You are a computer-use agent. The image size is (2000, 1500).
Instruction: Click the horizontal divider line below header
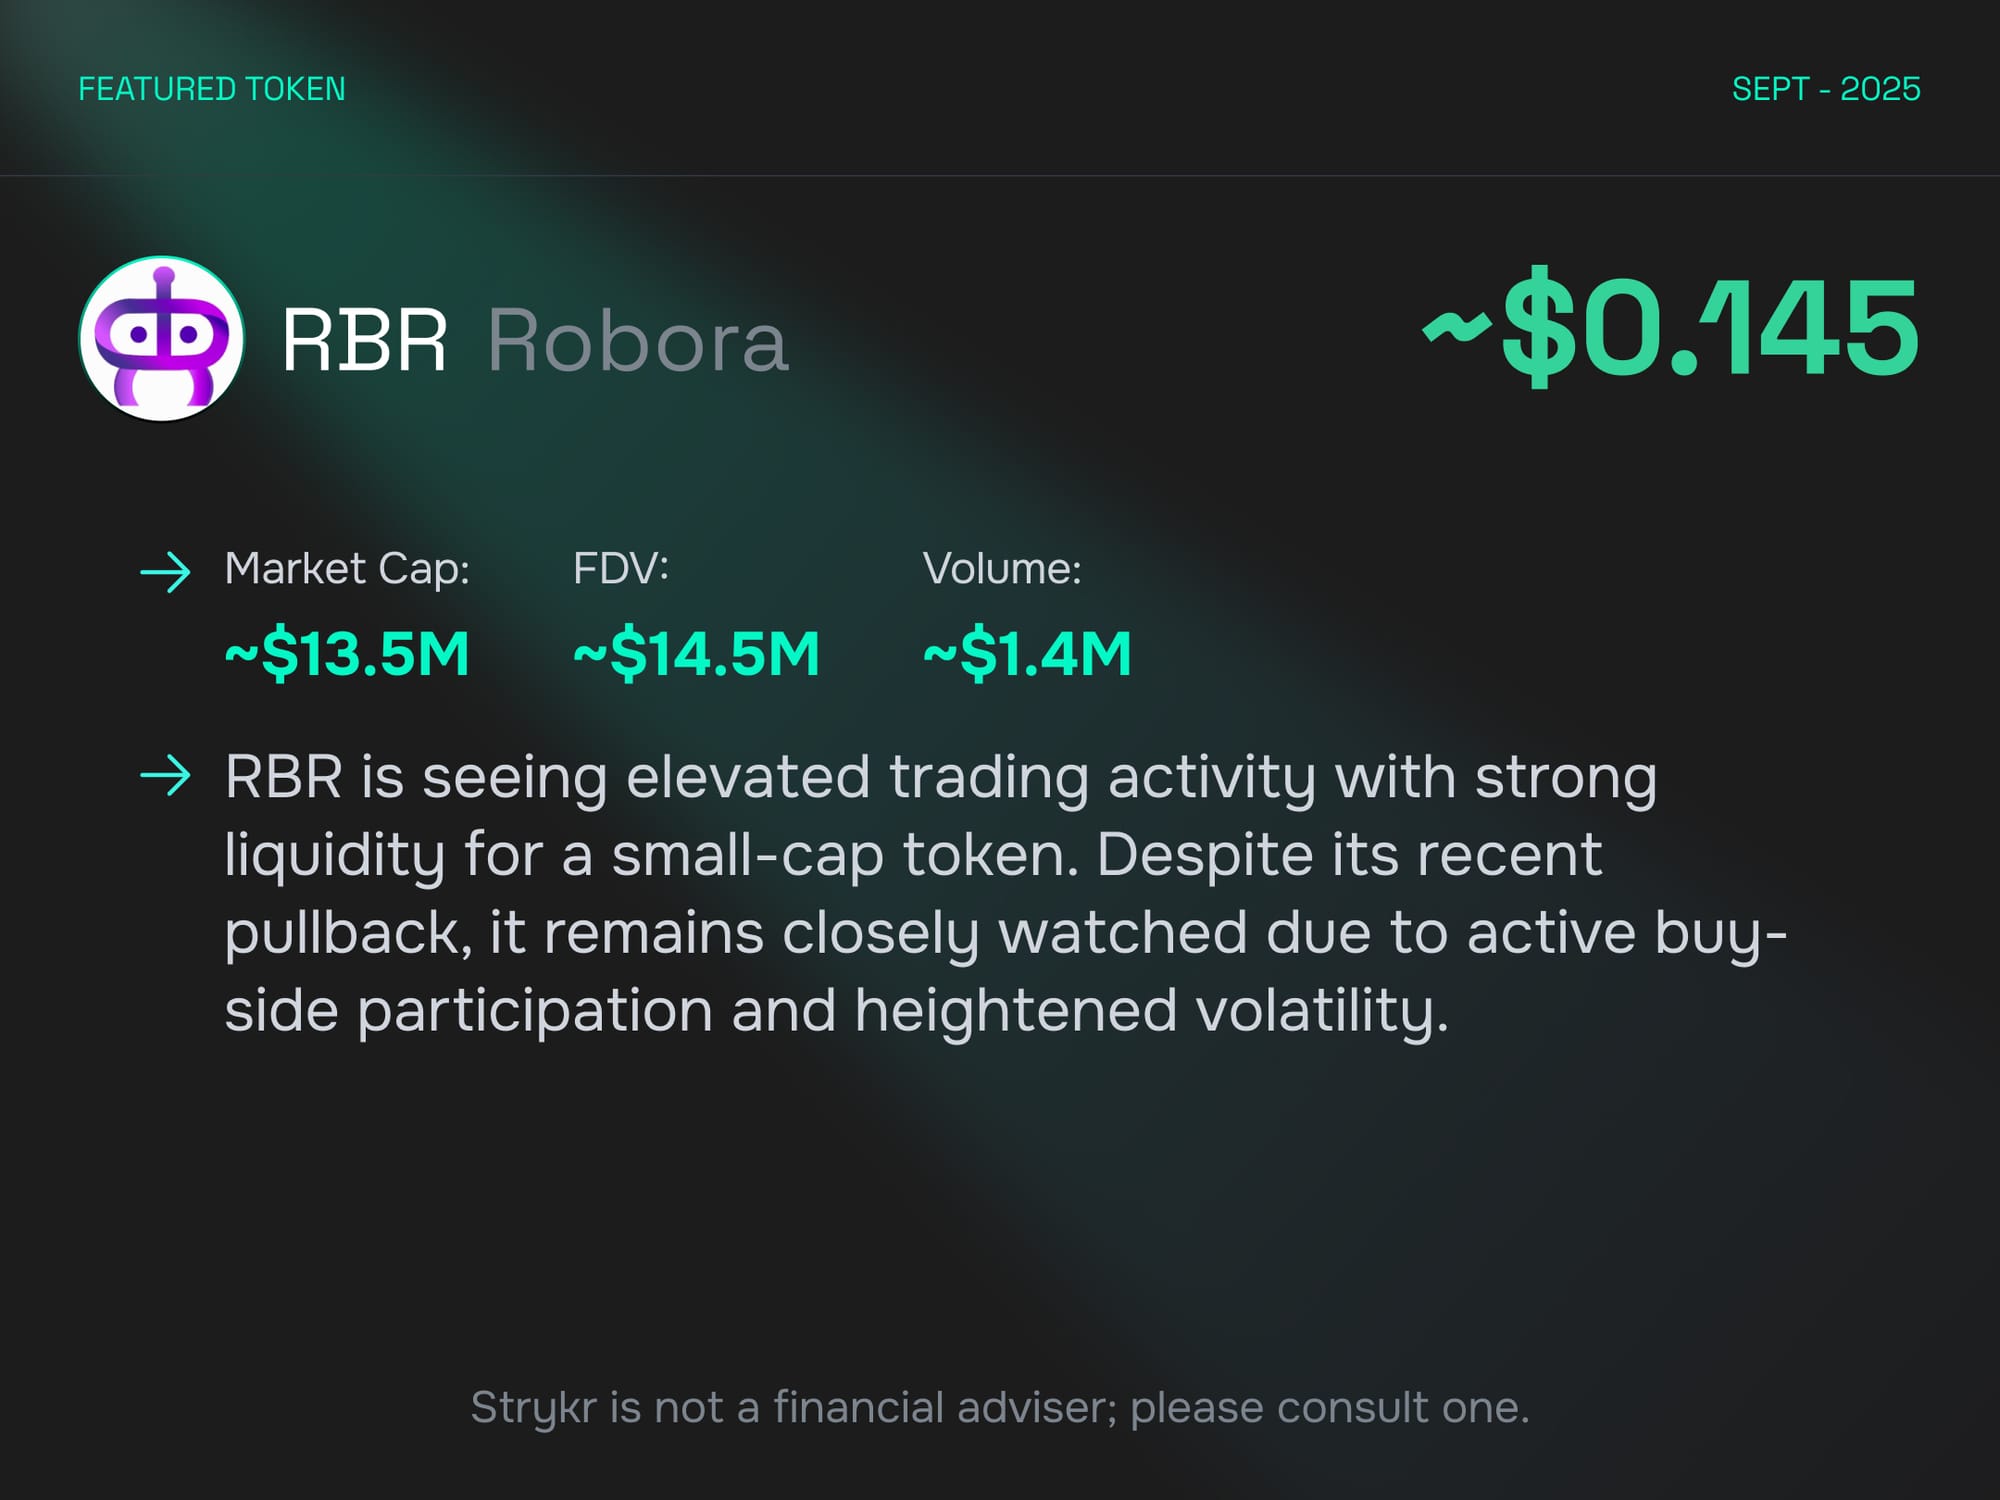click(x=1000, y=176)
